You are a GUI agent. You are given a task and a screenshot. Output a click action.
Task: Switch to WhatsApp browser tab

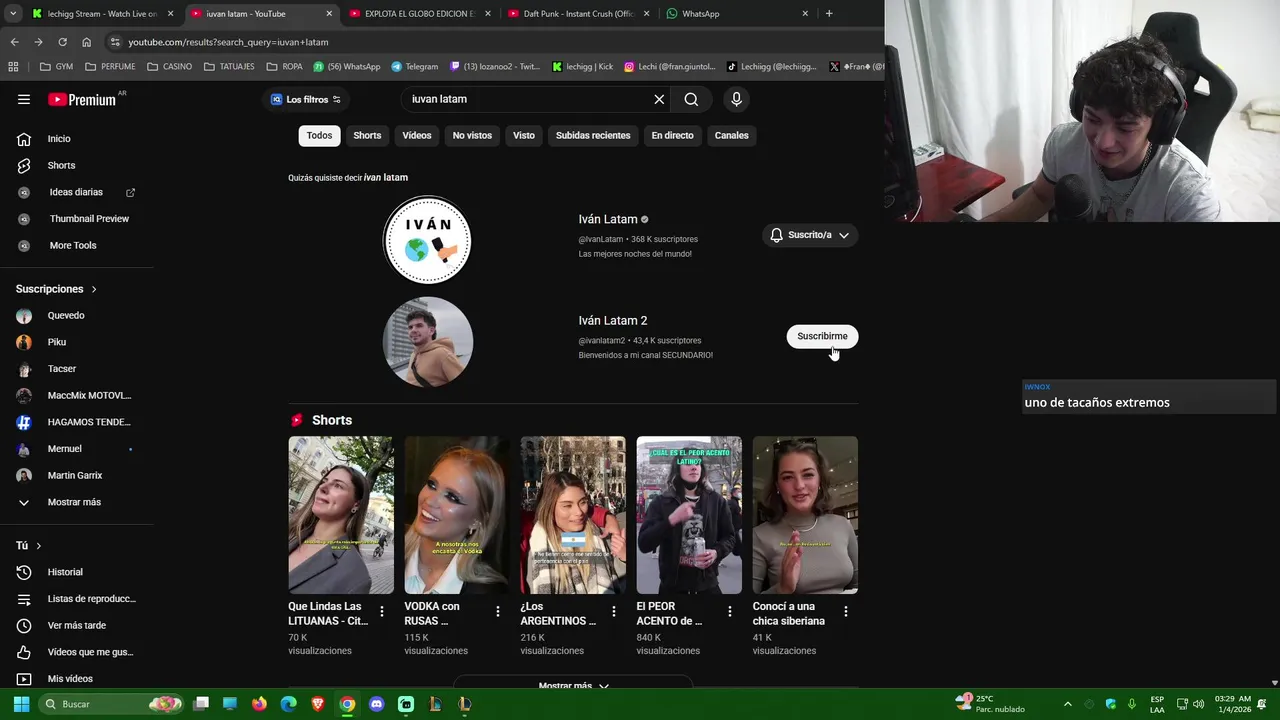(735, 13)
